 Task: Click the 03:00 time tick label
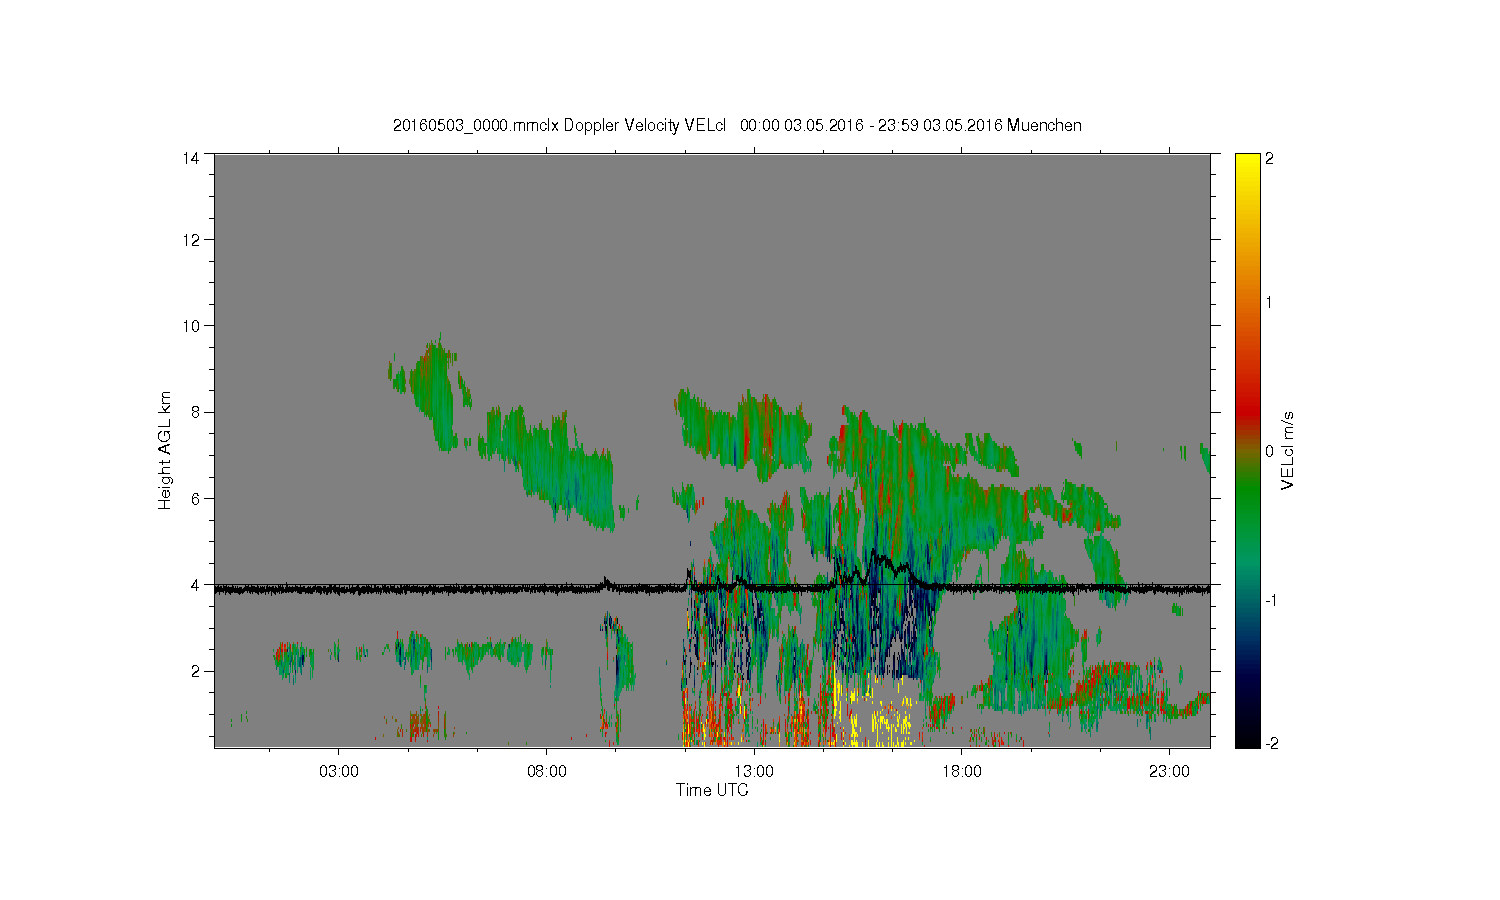pyautogui.click(x=339, y=772)
